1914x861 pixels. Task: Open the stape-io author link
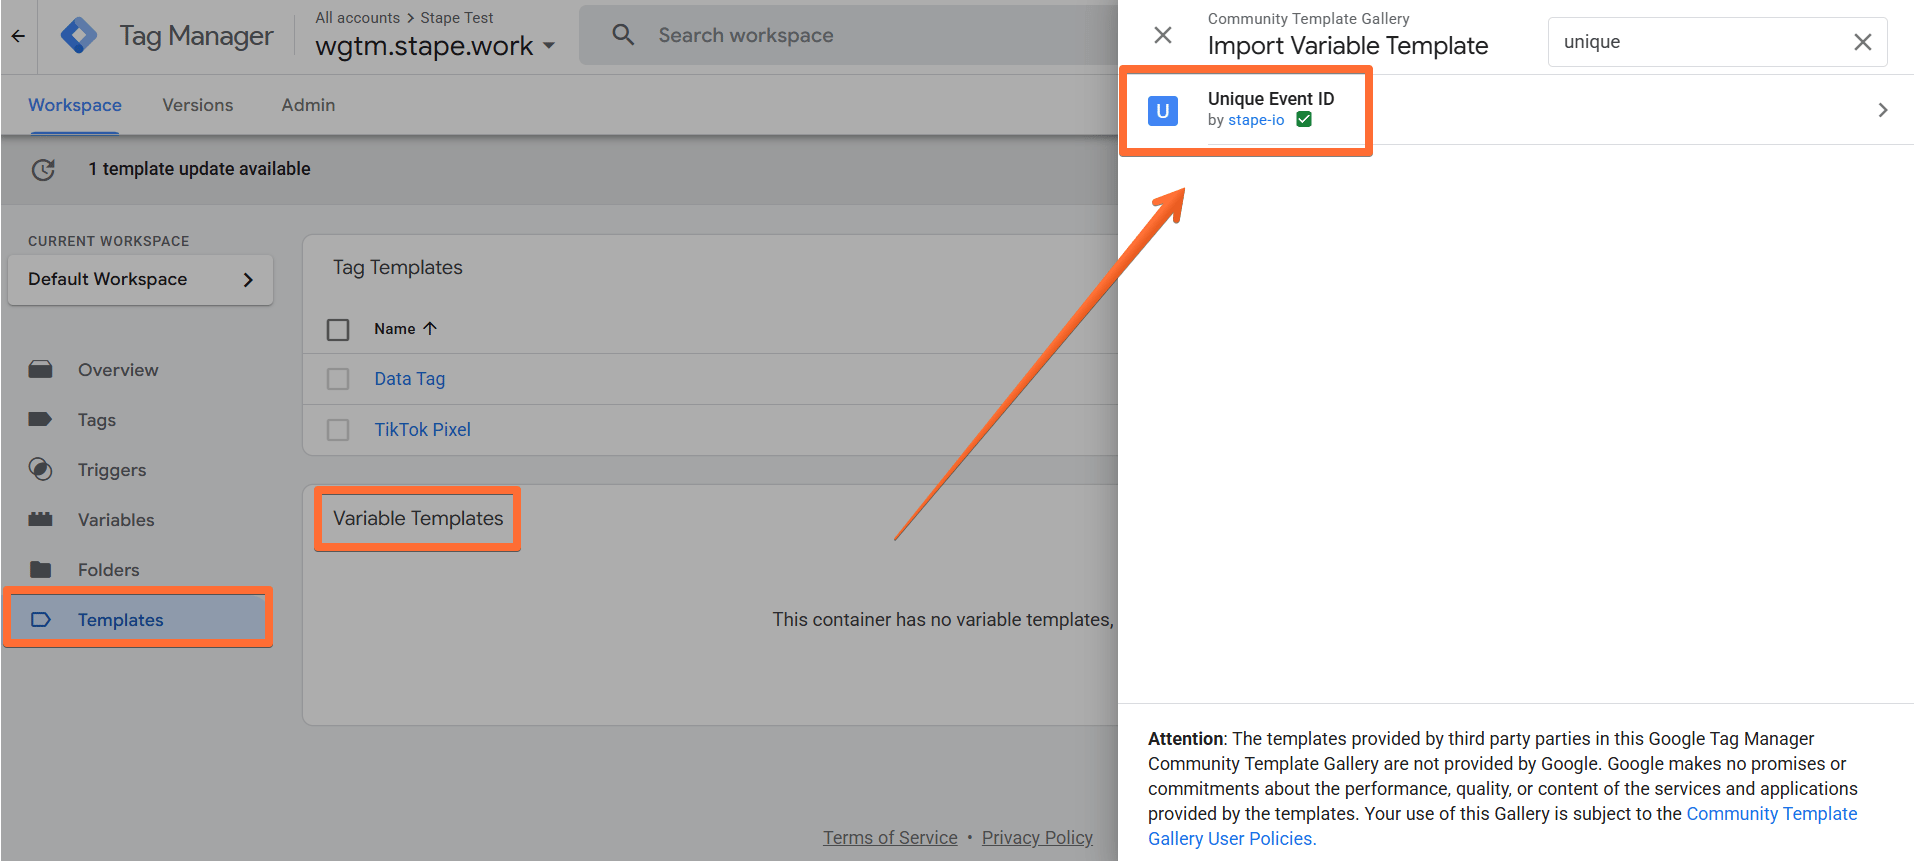1256,120
